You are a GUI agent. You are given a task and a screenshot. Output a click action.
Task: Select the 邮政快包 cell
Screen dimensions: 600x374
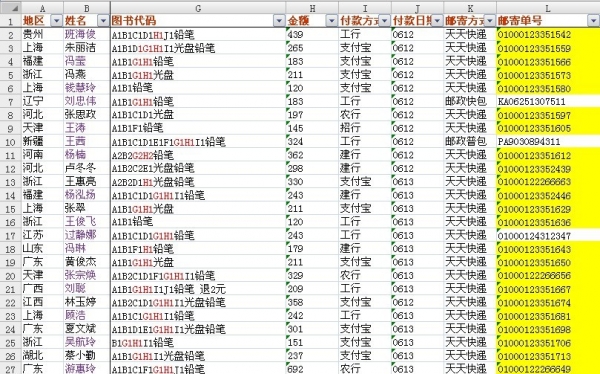pyautogui.click(x=470, y=101)
